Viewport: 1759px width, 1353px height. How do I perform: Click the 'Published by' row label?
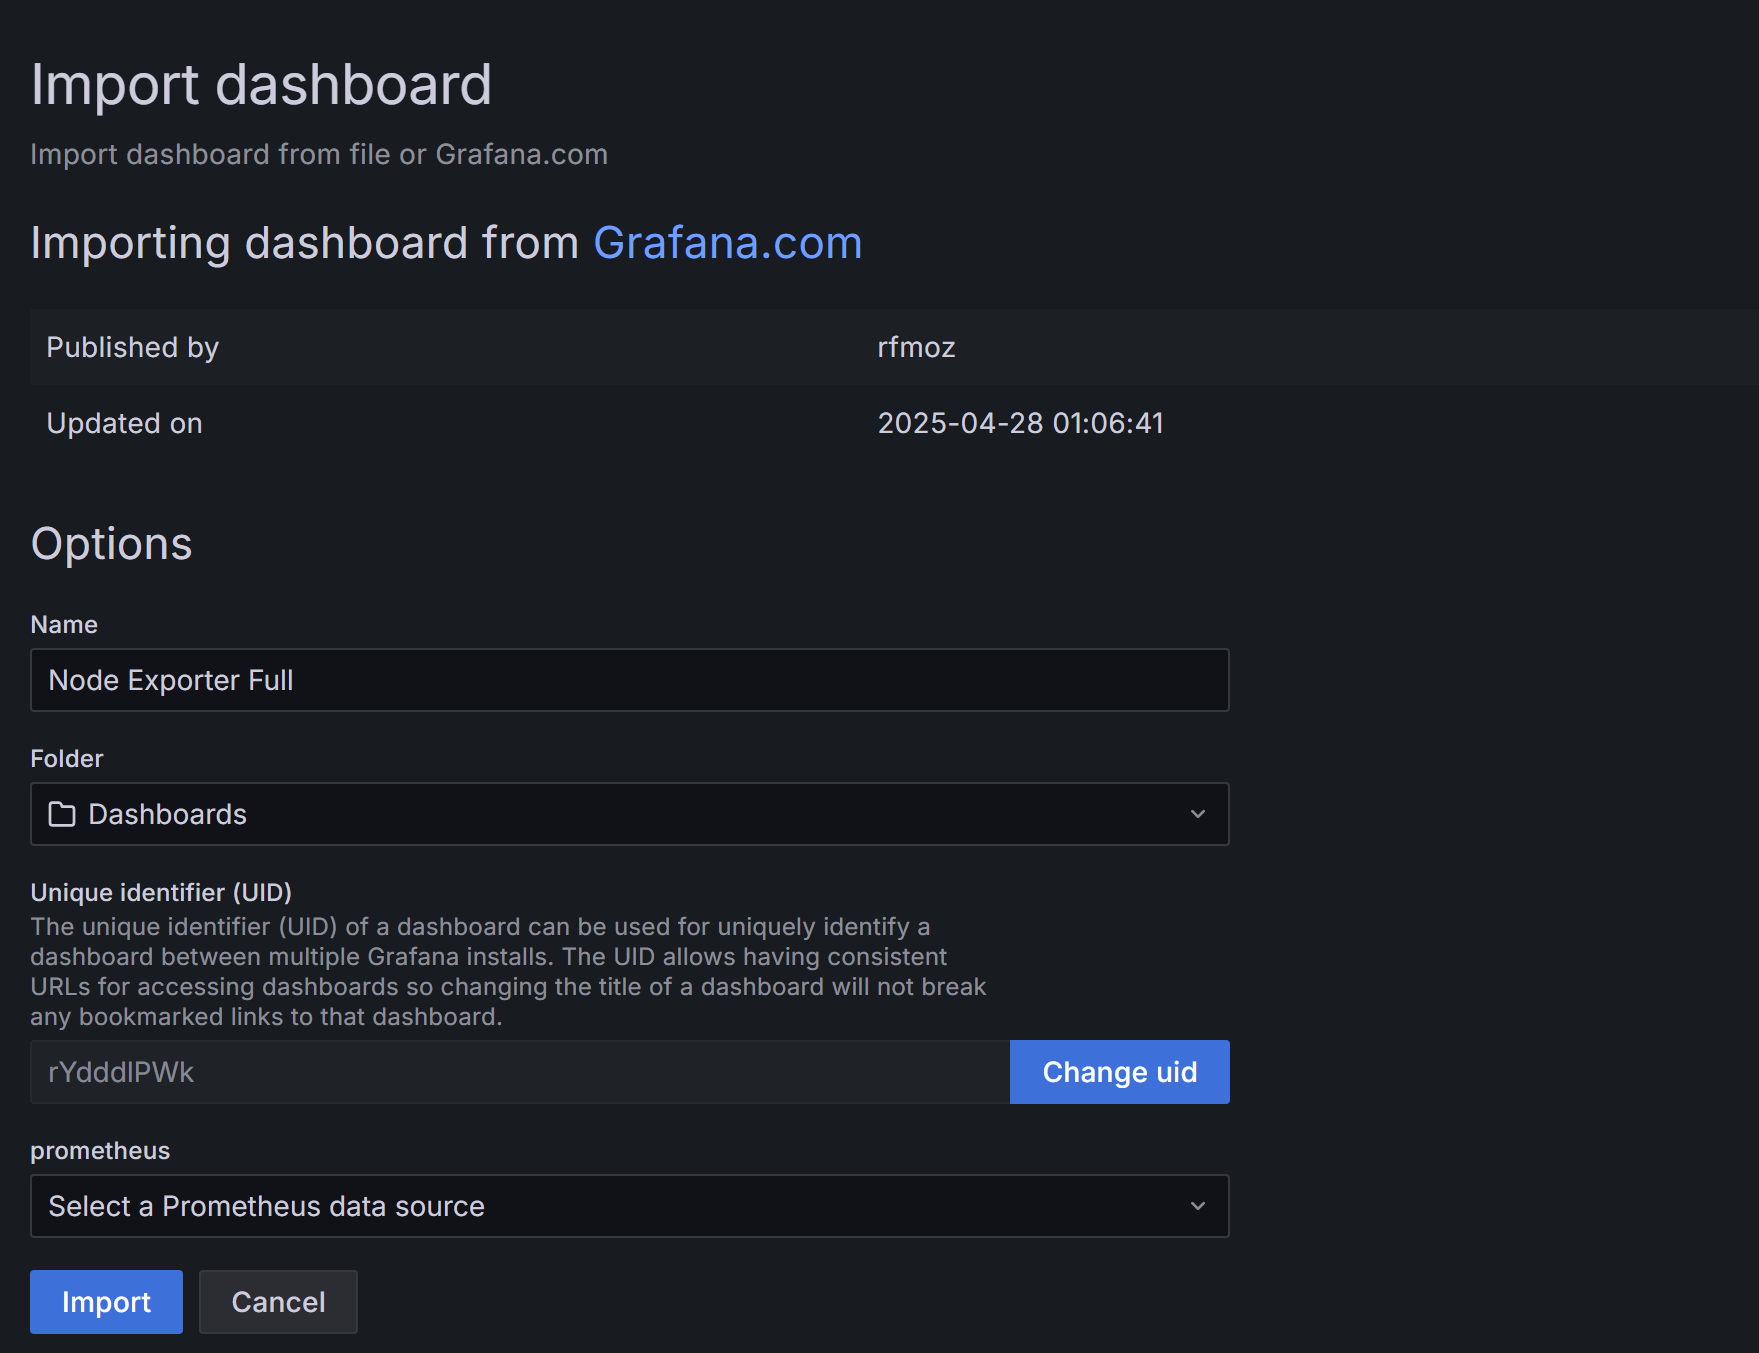tap(132, 347)
